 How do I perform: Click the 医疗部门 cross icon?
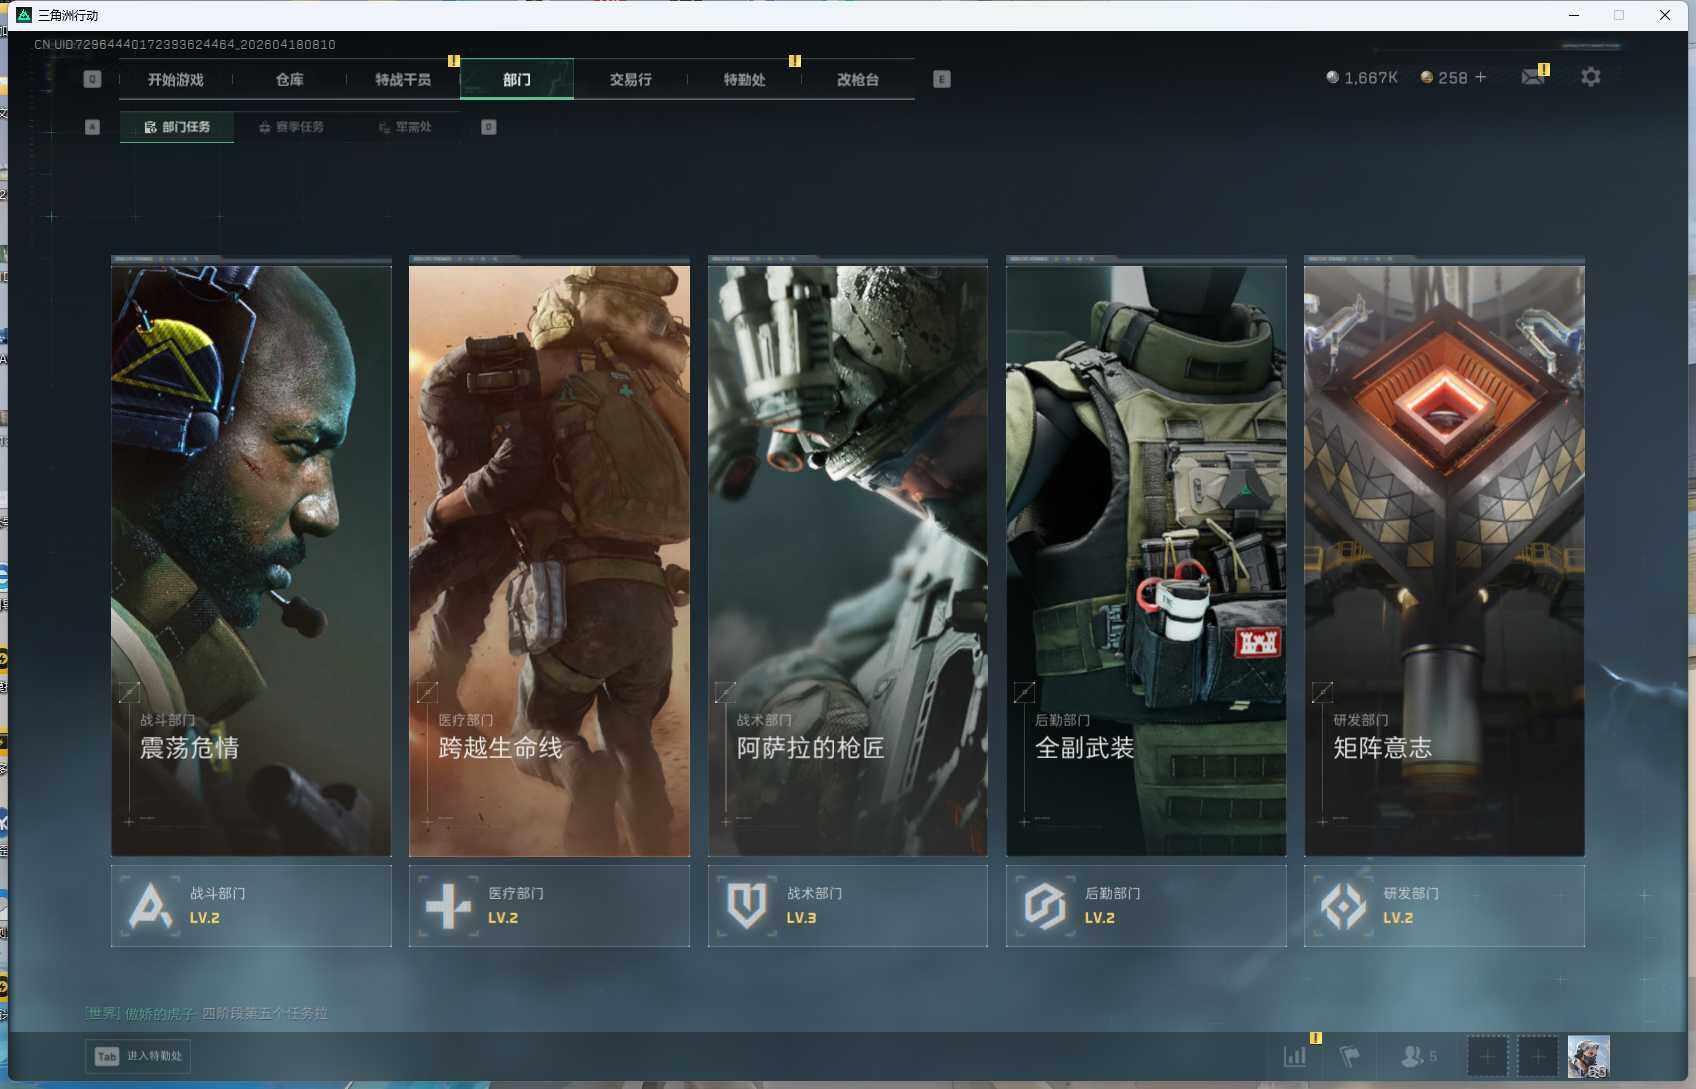click(448, 906)
